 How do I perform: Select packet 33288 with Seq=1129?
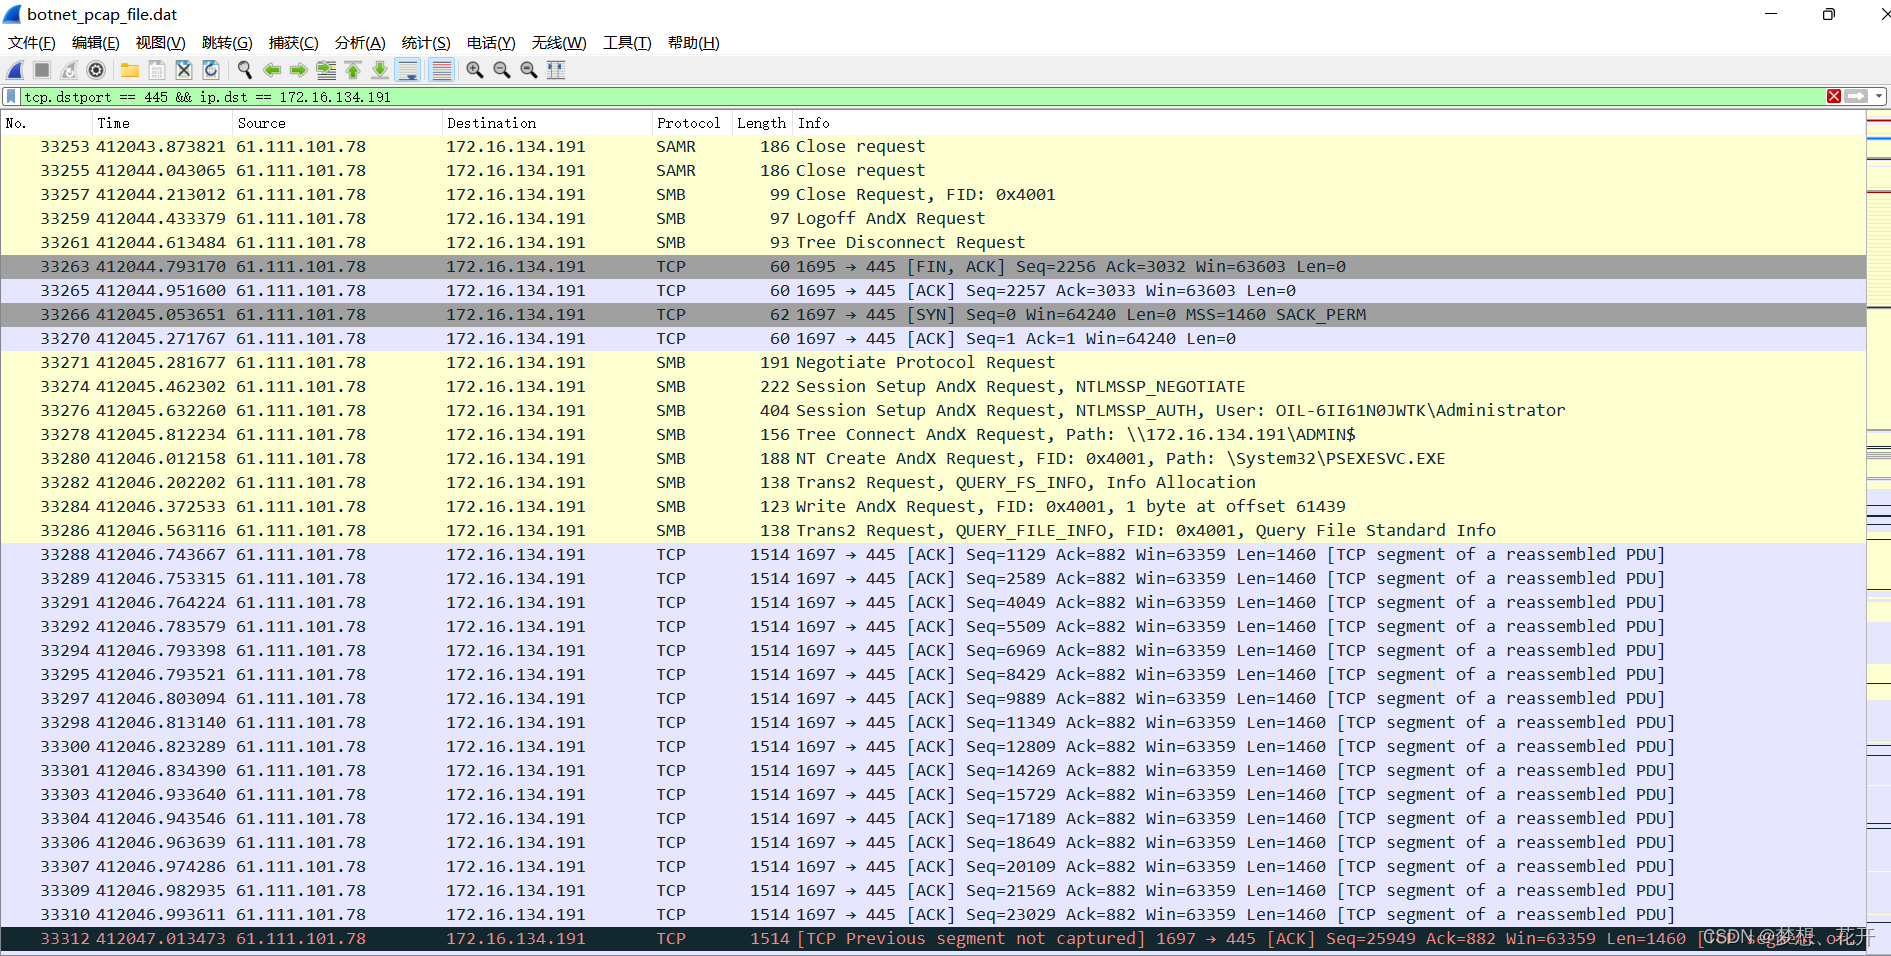tap(933, 555)
